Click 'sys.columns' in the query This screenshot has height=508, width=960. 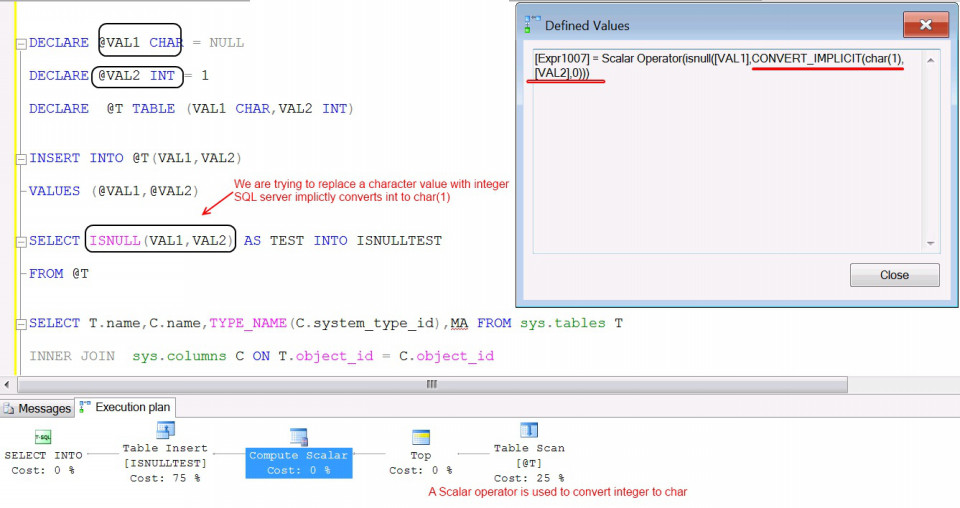(x=179, y=356)
